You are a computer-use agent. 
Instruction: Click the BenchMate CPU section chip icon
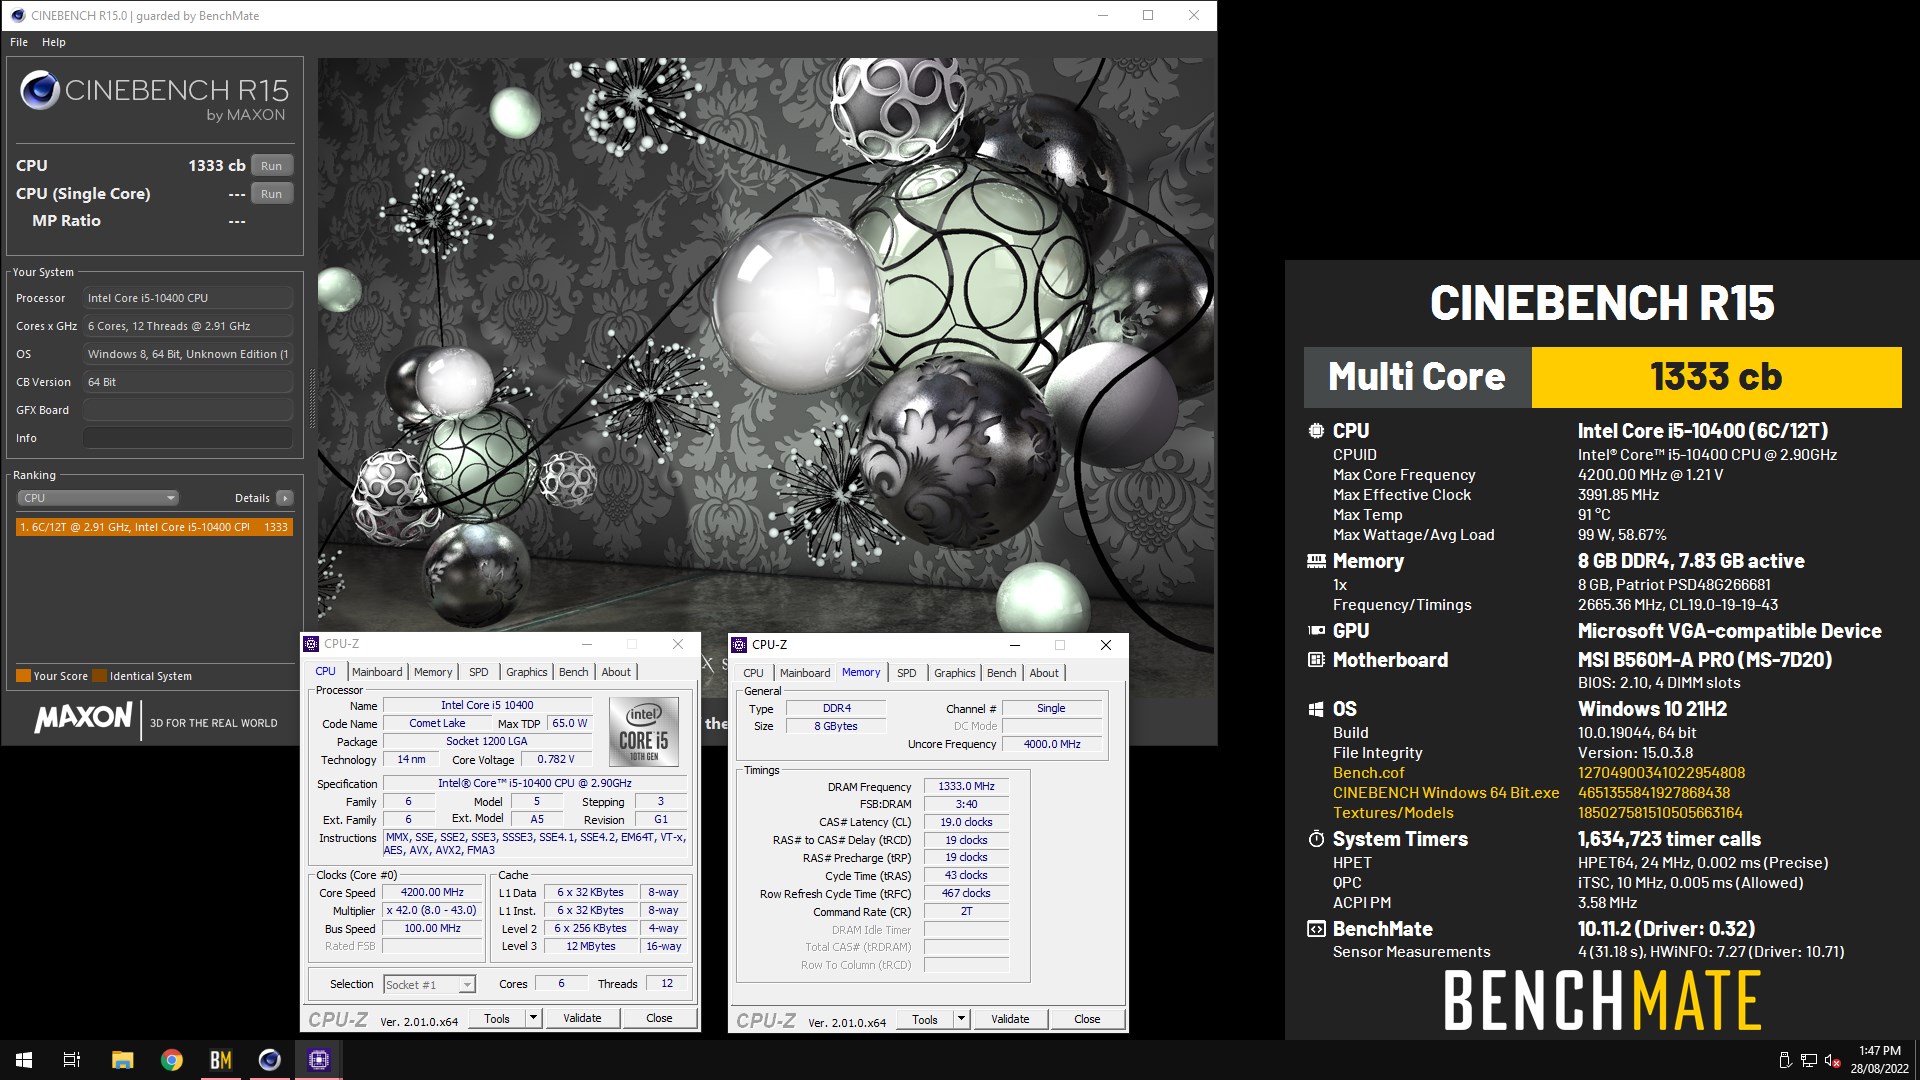click(1316, 431)
